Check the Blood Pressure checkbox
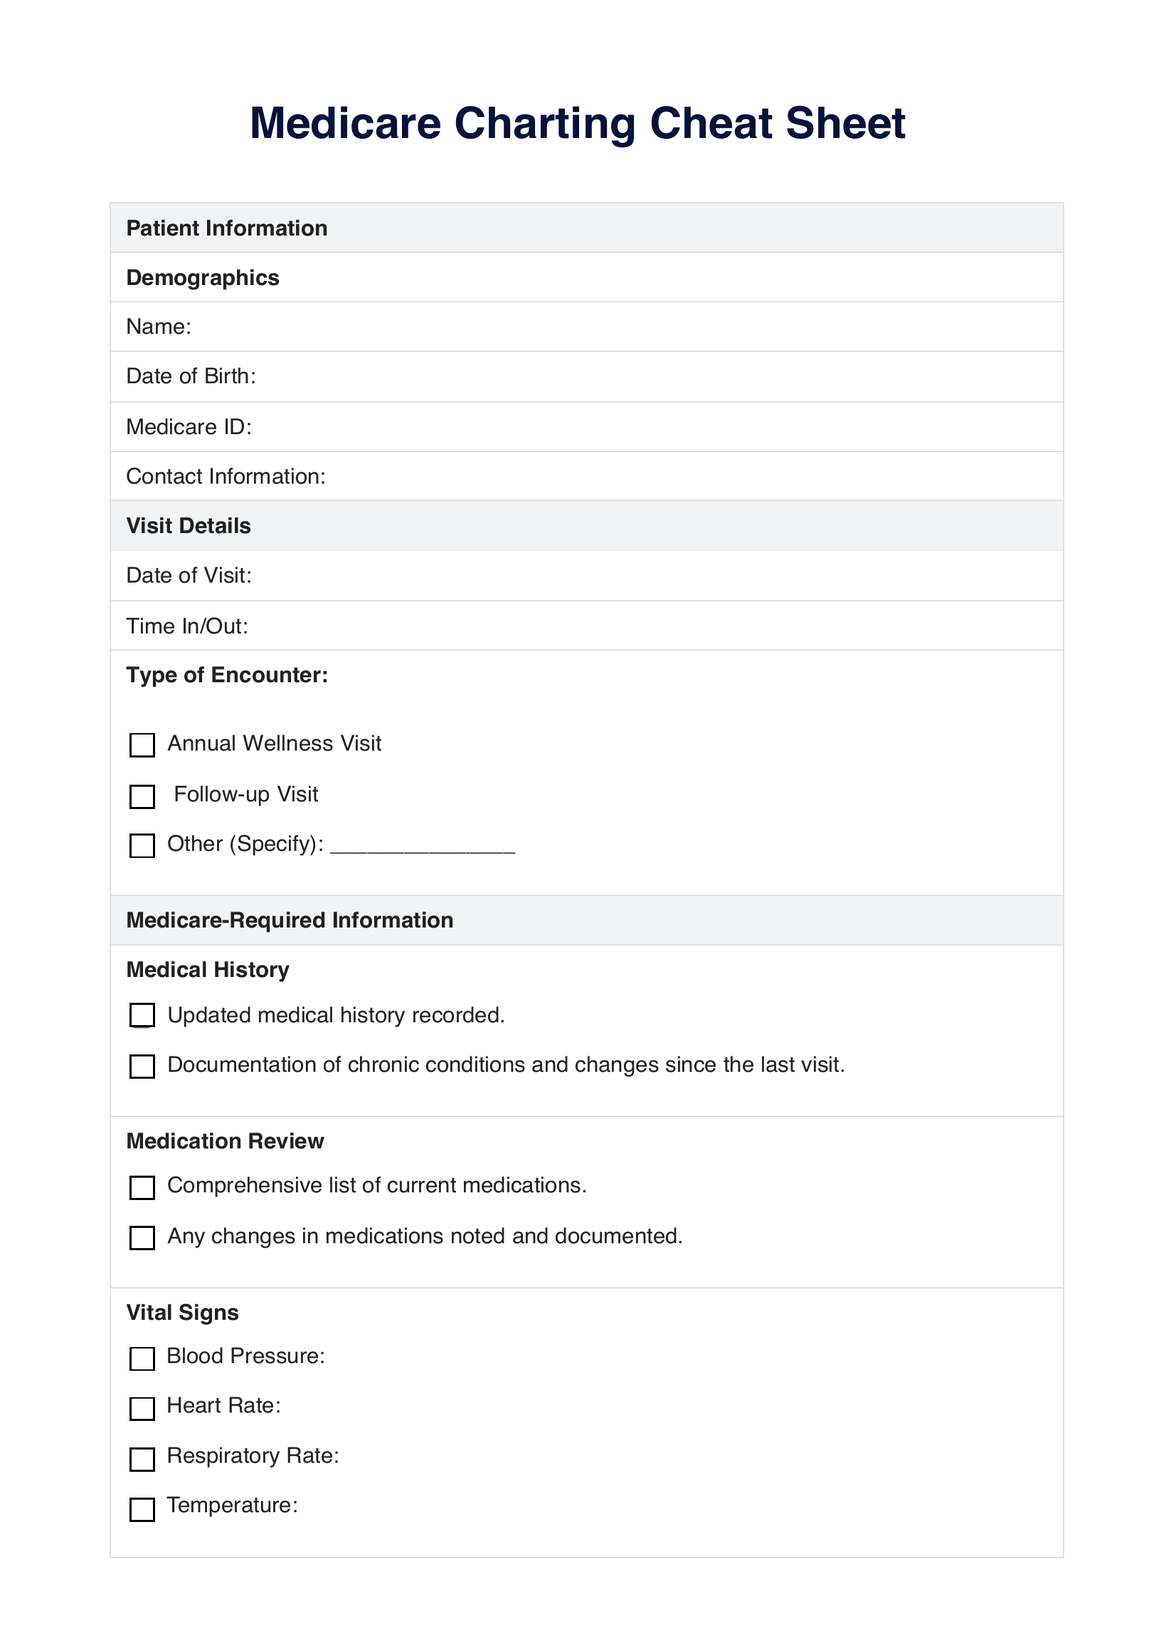 pos(143,1358)
